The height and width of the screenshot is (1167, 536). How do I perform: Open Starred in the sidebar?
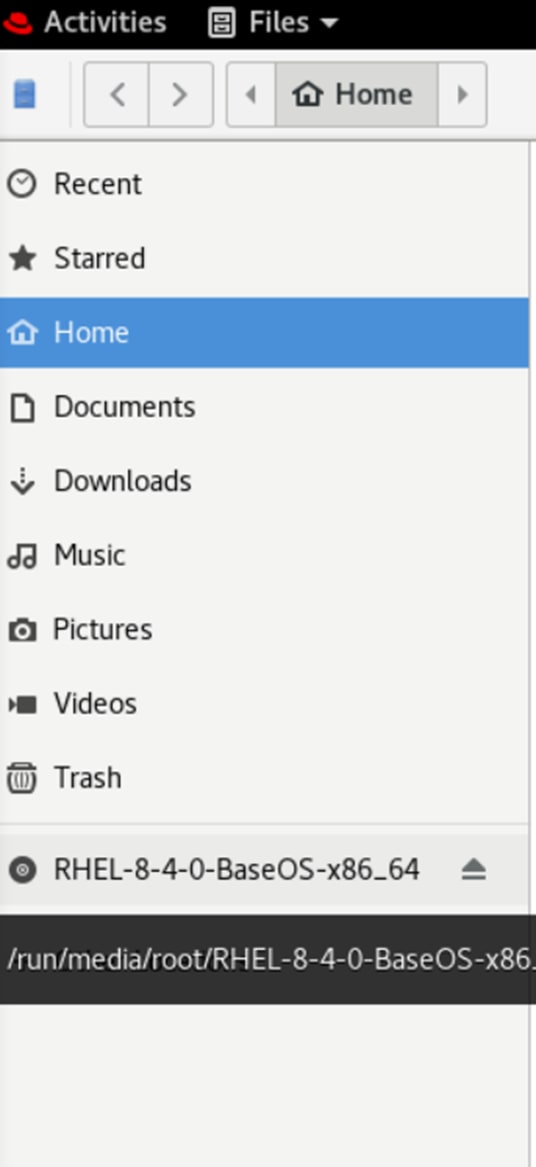tap(264, 258)
